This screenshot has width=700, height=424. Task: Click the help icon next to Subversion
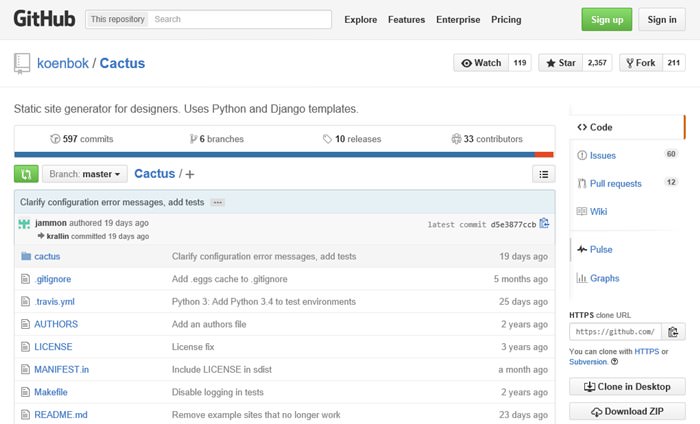click(615, 362)
